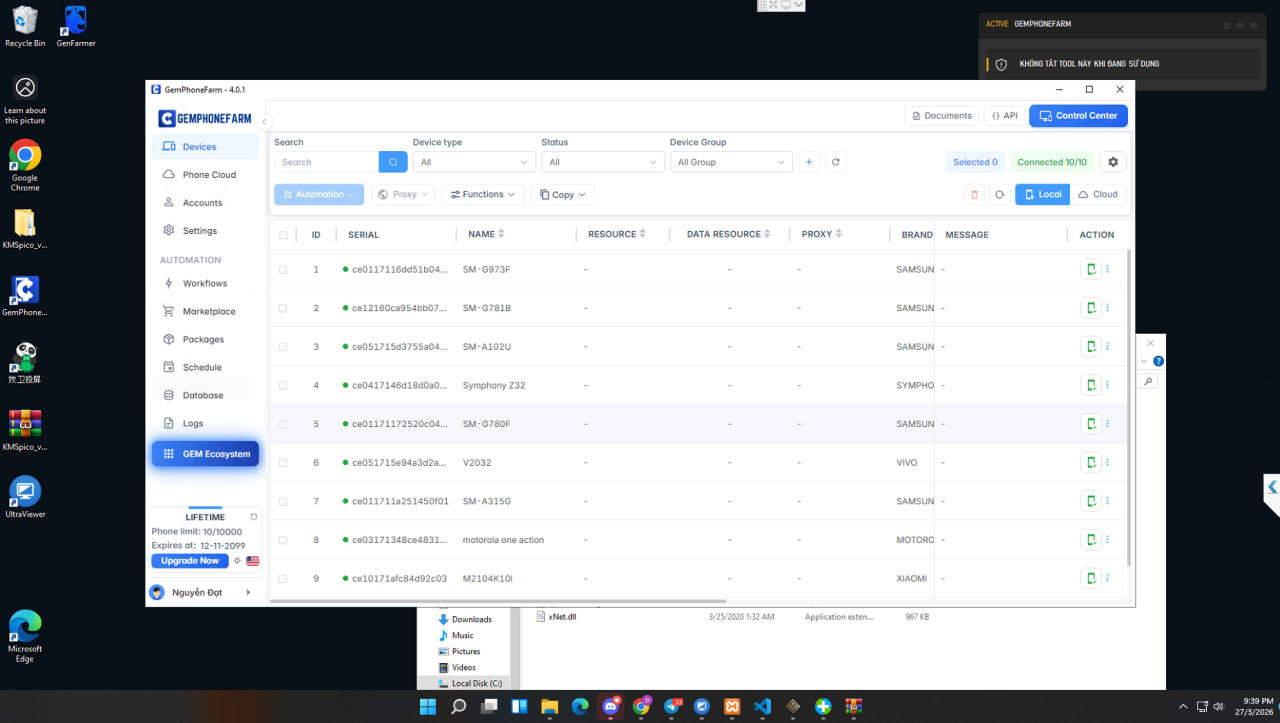Viewport: 1280px width, 723px height.
Task: Click the refresh icon beside add-group
Action: (836, 162)
